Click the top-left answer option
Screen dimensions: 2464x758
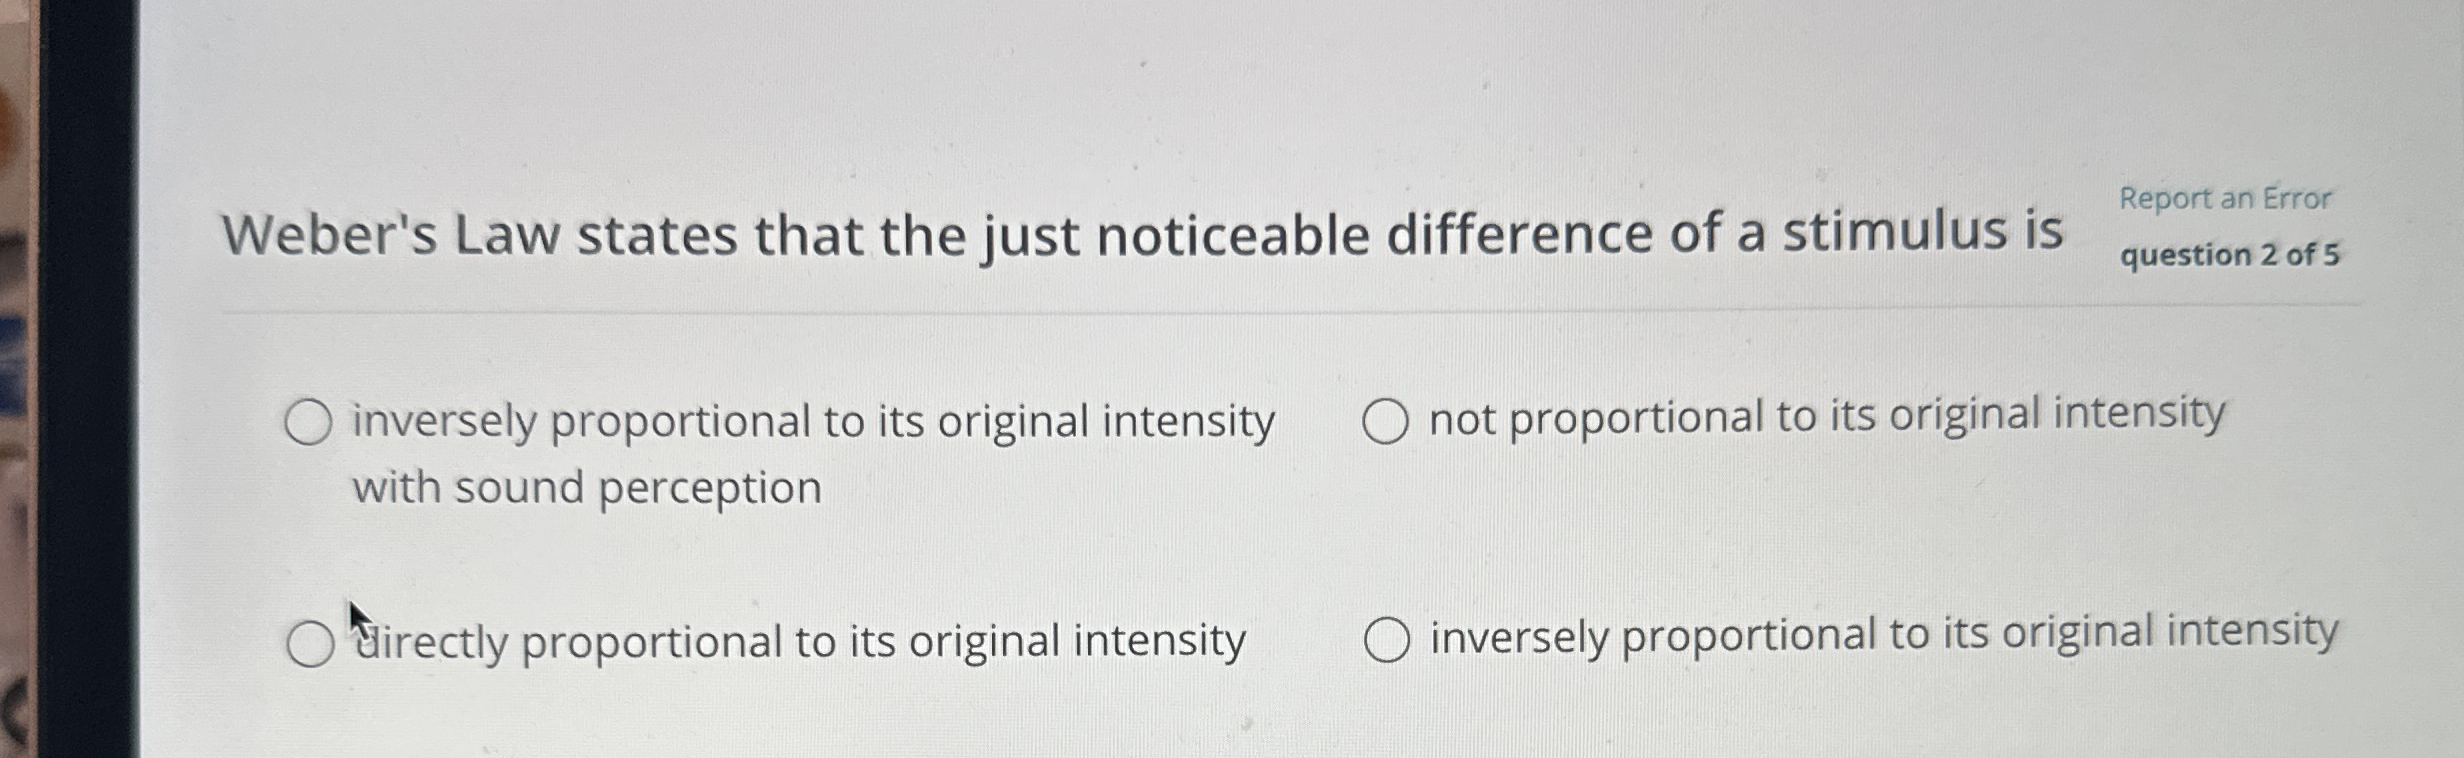tap(812, 423)
